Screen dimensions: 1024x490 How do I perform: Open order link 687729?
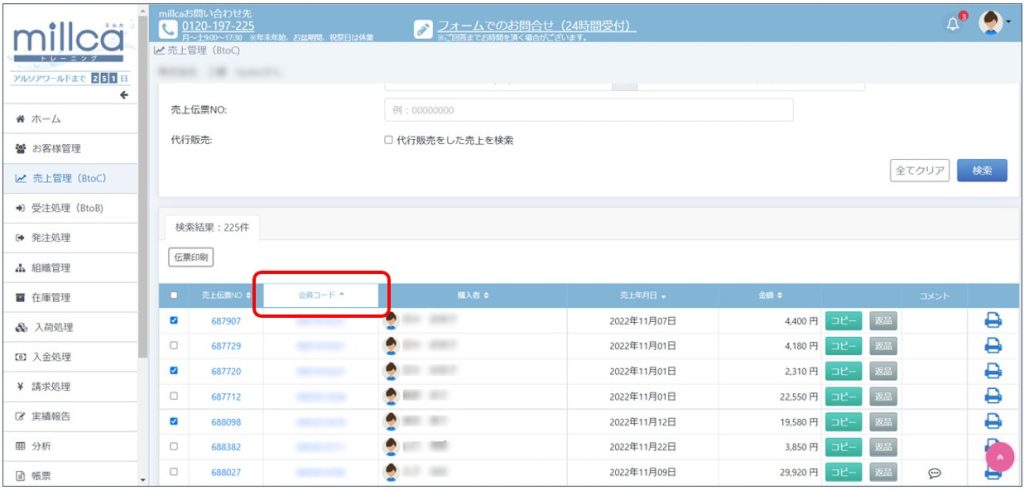point(226,345)
